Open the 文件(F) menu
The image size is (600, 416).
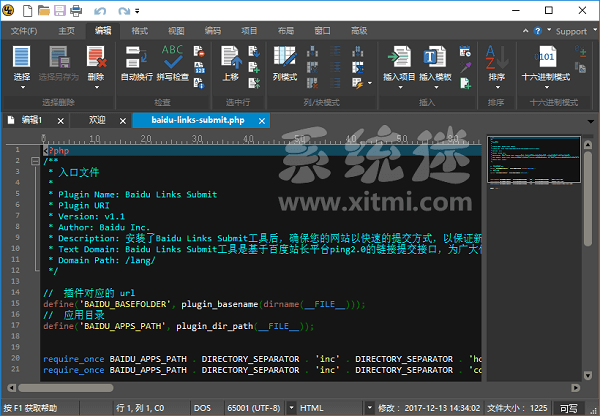(24, 31)
